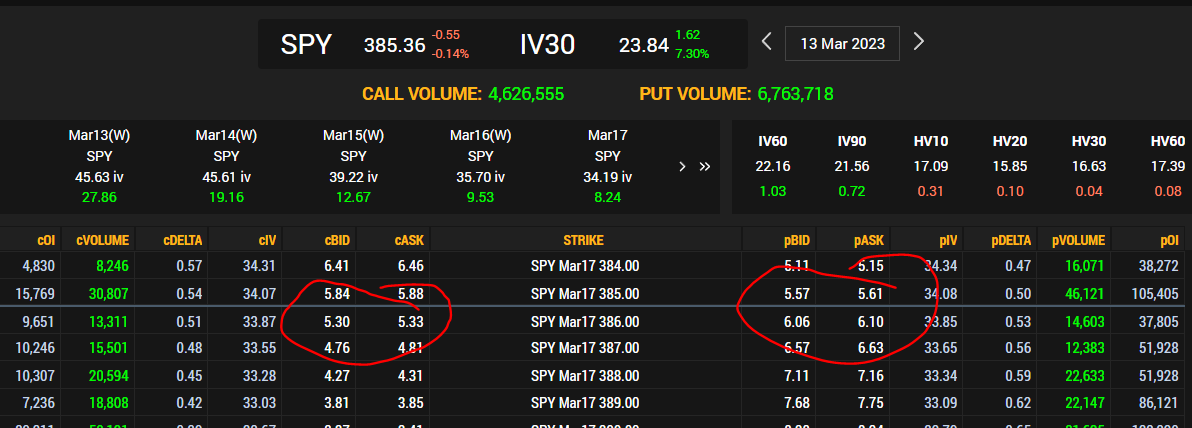Click put volume figure 6,763,718
The image size is (1192, 428).
coord(796,94)
